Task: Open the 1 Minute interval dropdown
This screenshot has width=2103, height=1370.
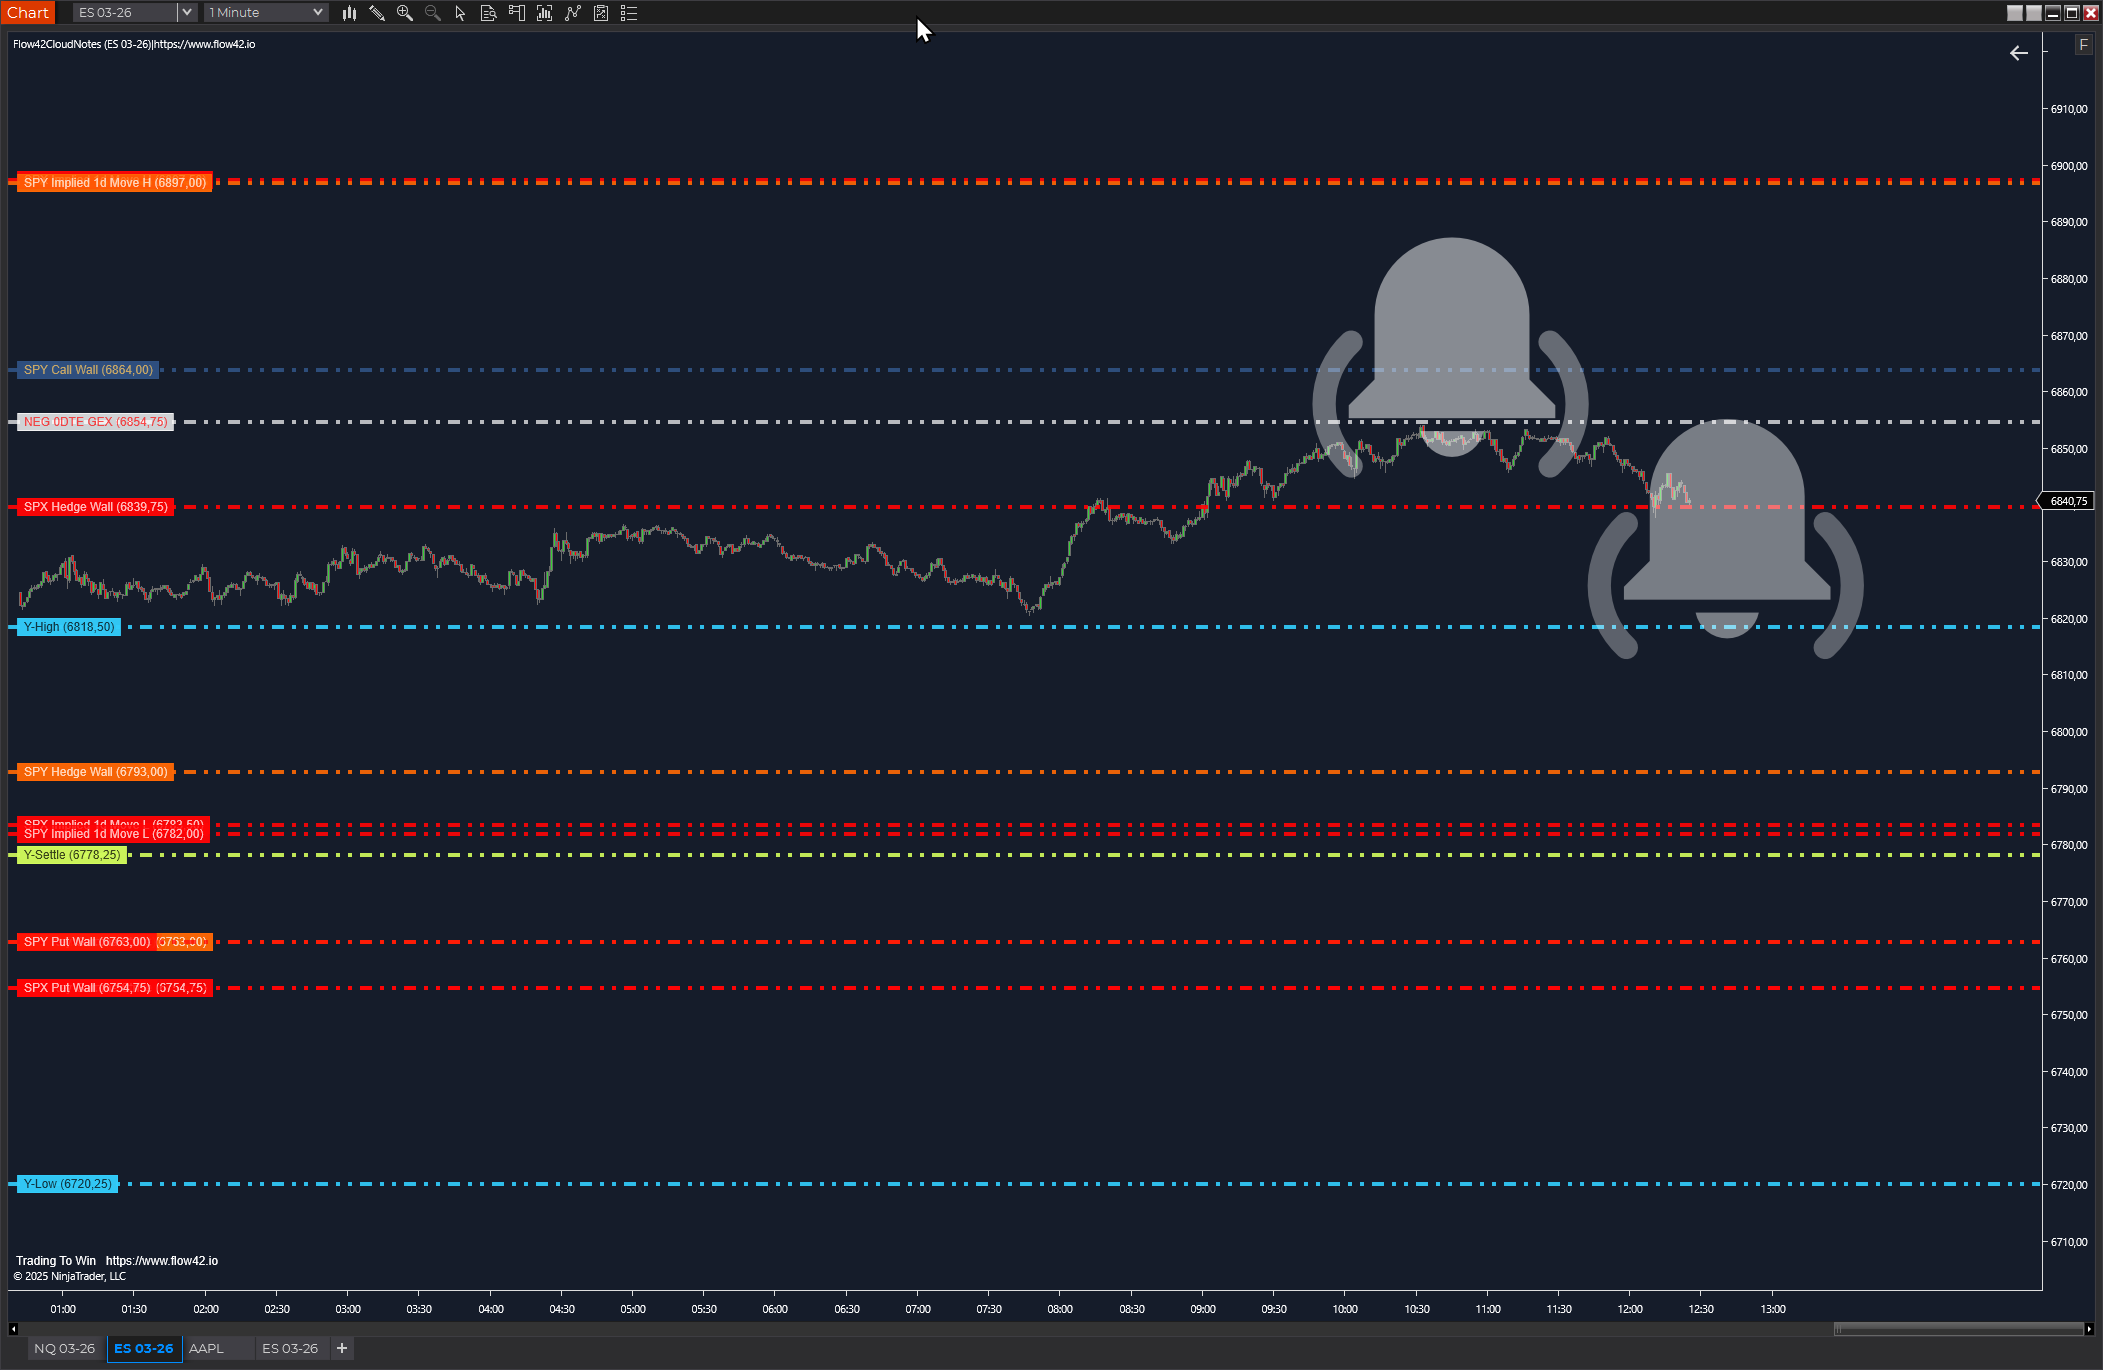Action: click(x=266, y=13)
